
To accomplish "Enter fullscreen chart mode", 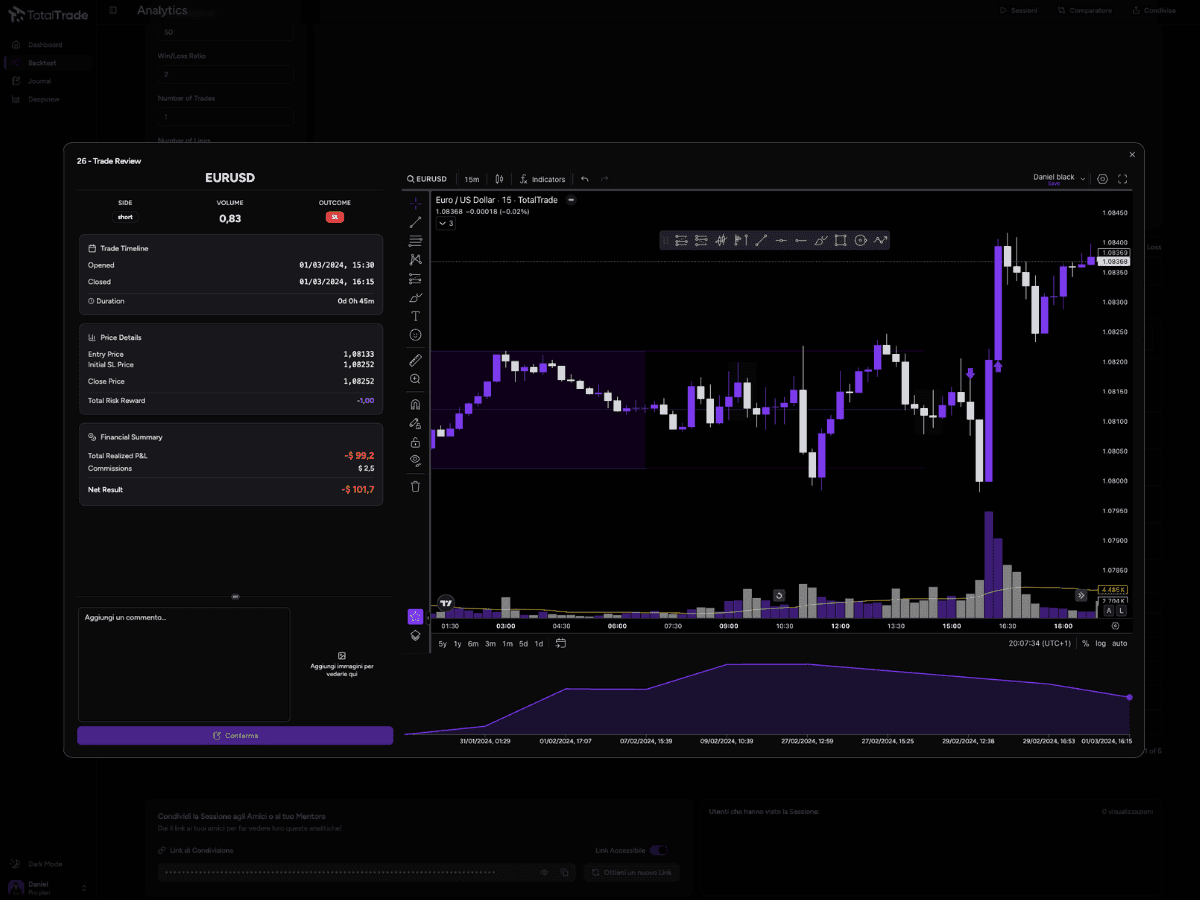I will pyautogui.click(x=1122, y=179).
